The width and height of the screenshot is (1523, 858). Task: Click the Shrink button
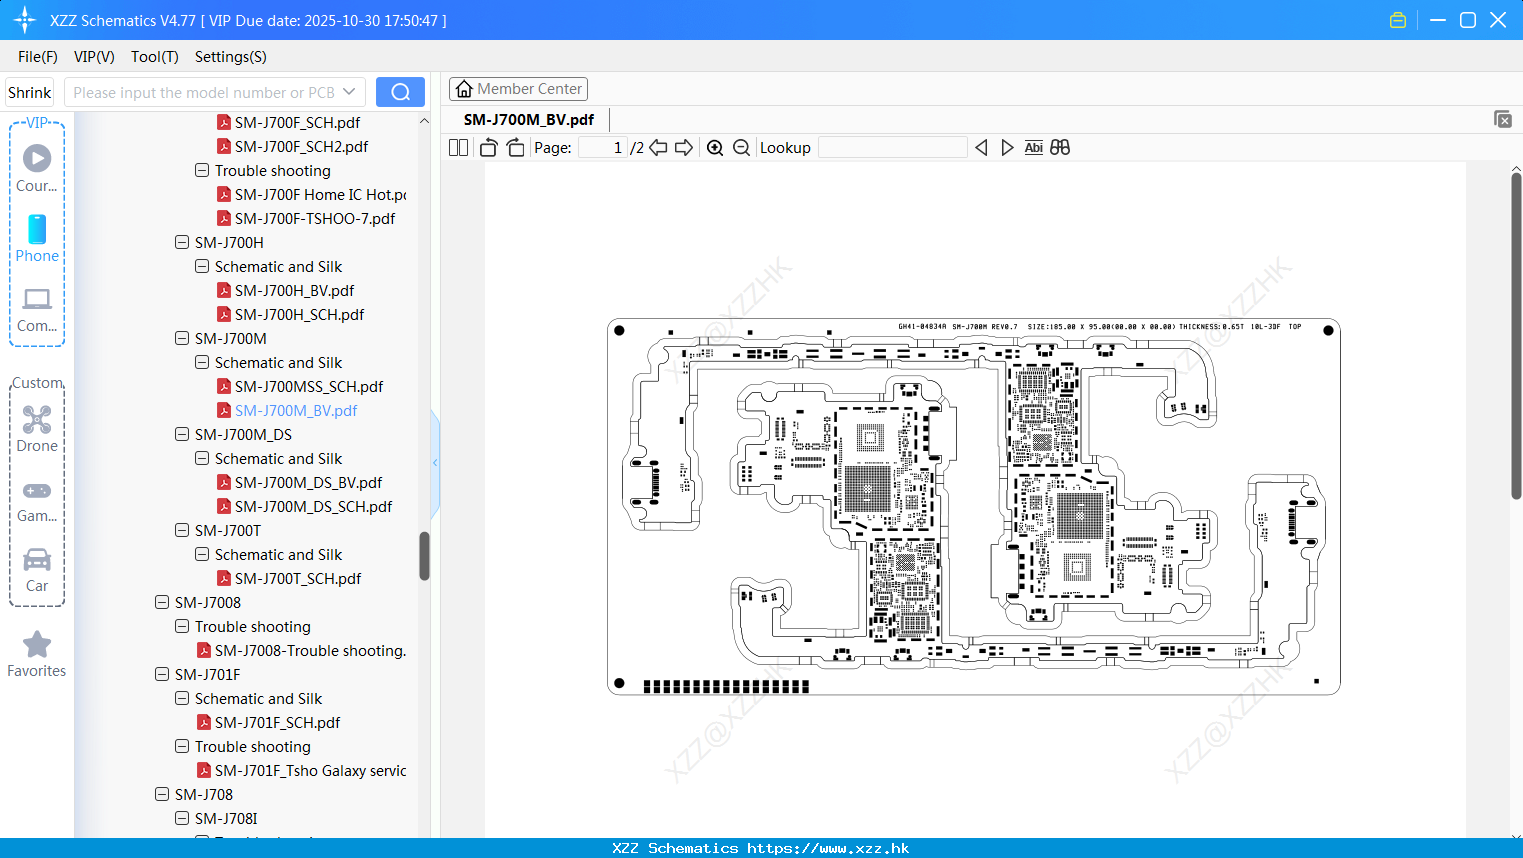(x=29, y=92)
